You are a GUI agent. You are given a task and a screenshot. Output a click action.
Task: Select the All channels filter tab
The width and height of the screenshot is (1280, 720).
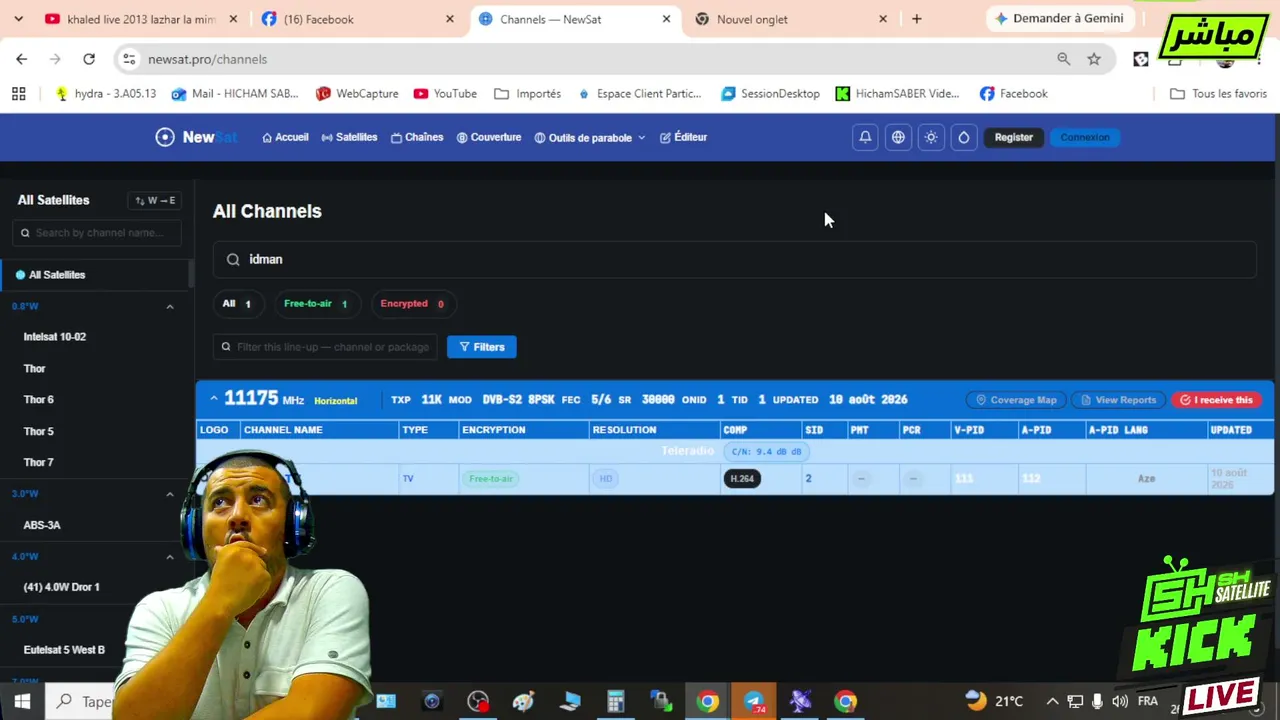point(237,304)
